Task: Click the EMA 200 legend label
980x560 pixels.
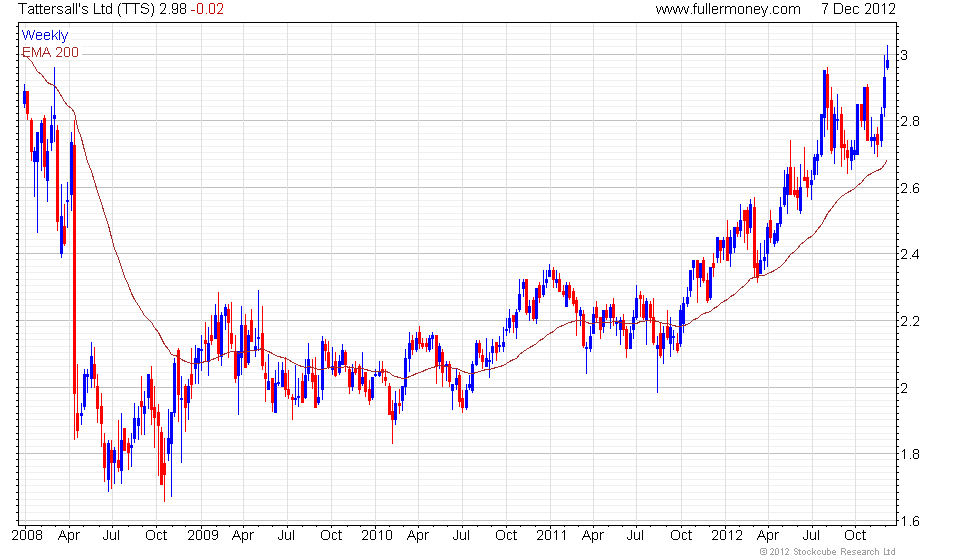Action: (x=51, y=52)
